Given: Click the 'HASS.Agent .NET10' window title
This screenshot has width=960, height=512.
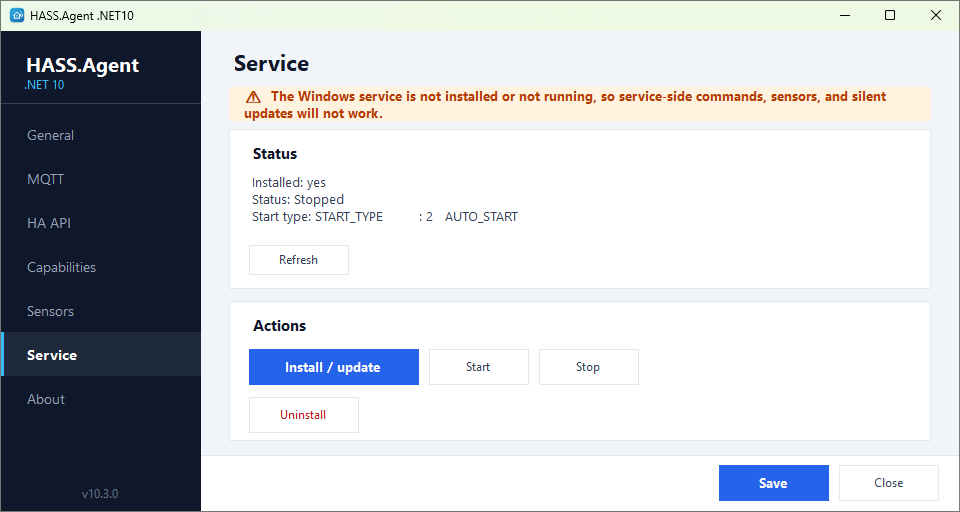Looking at the screenshot, I should tap(82, 15).
